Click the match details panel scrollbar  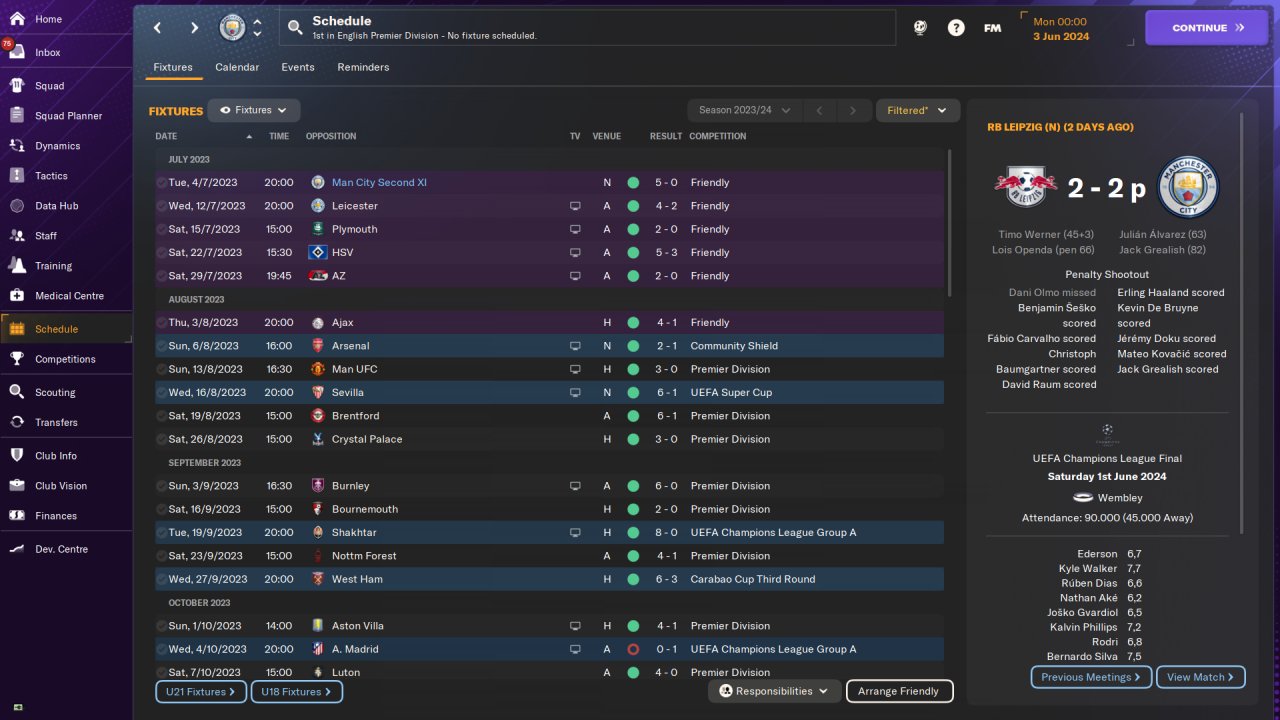tap(1242, 322)
